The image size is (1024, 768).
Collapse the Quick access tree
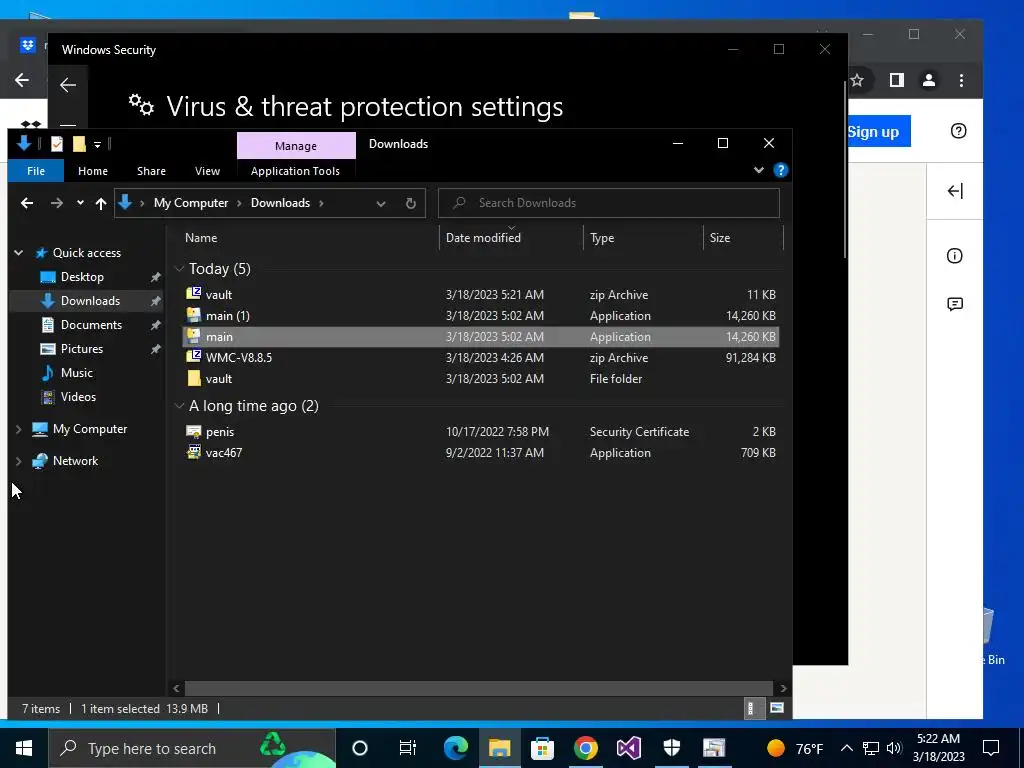[x=19, y=253]
